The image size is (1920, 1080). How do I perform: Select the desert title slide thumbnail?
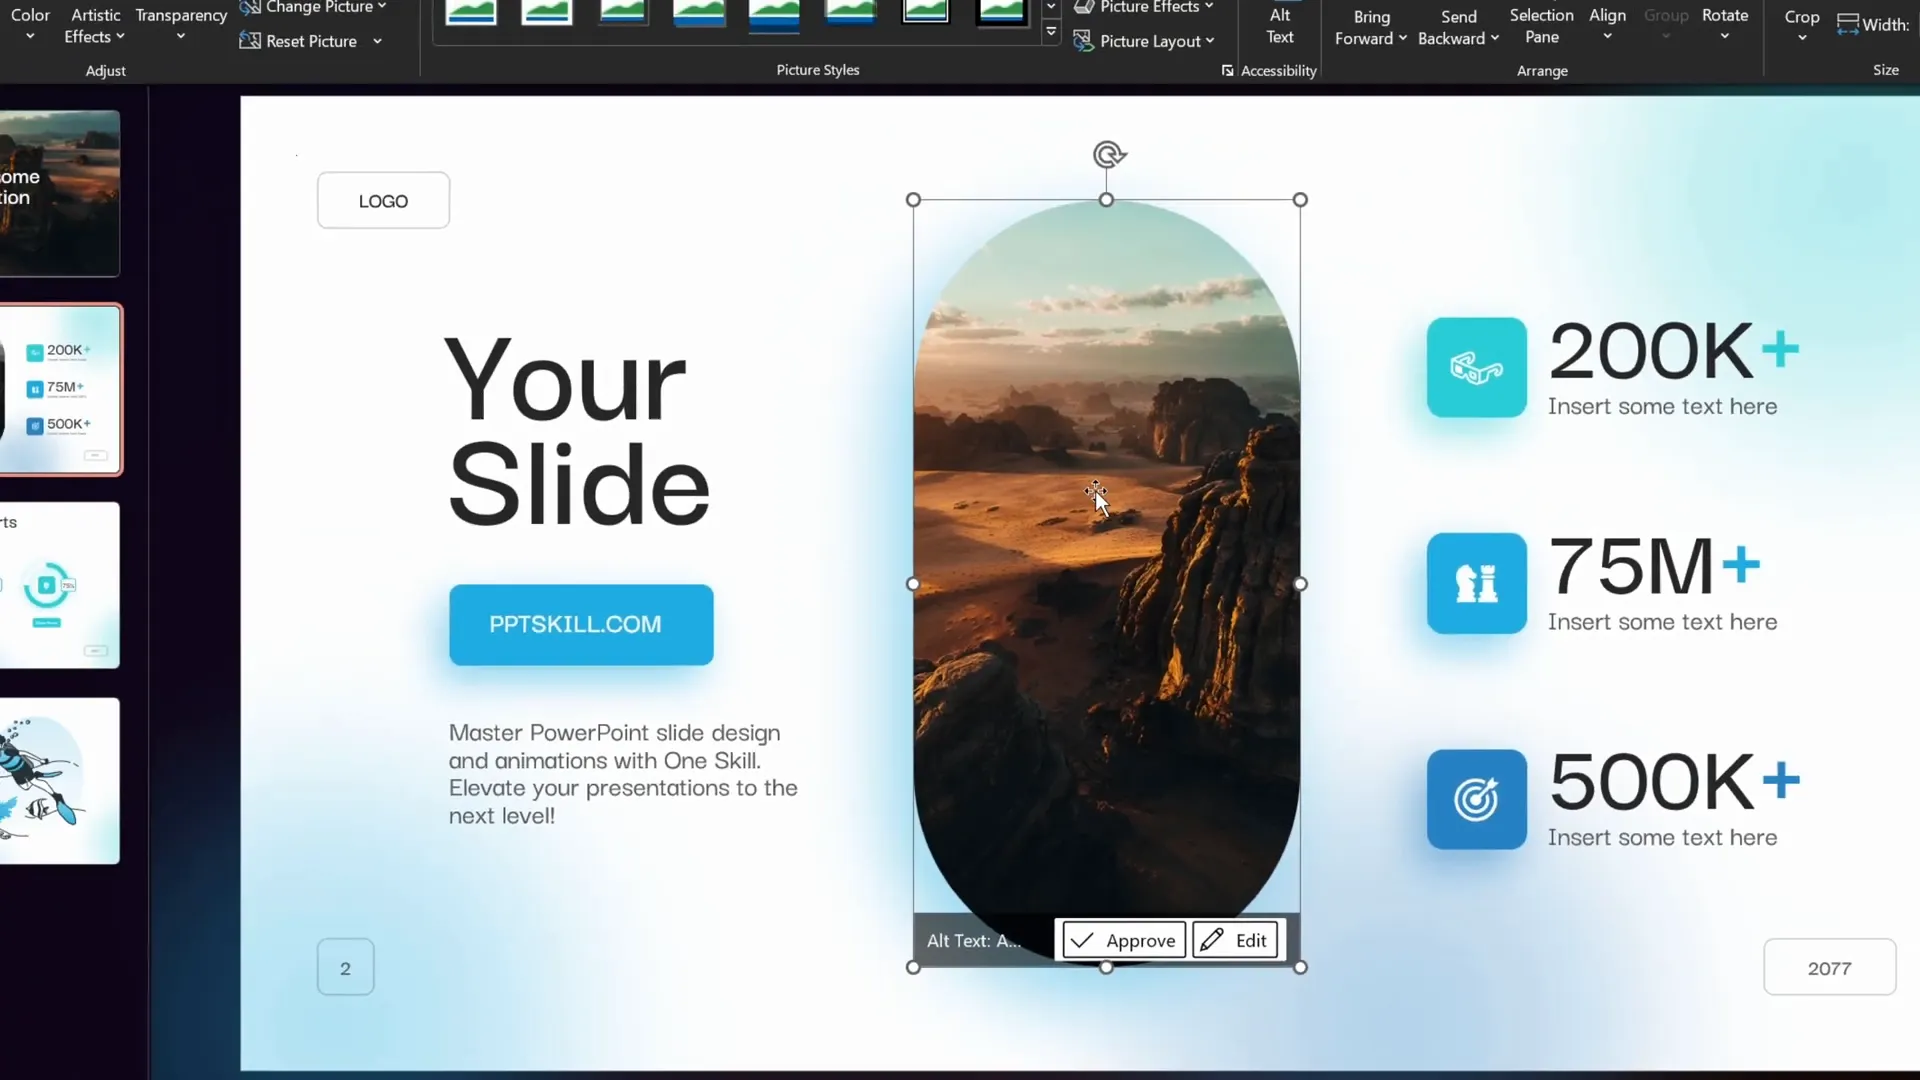coord(60,193)
